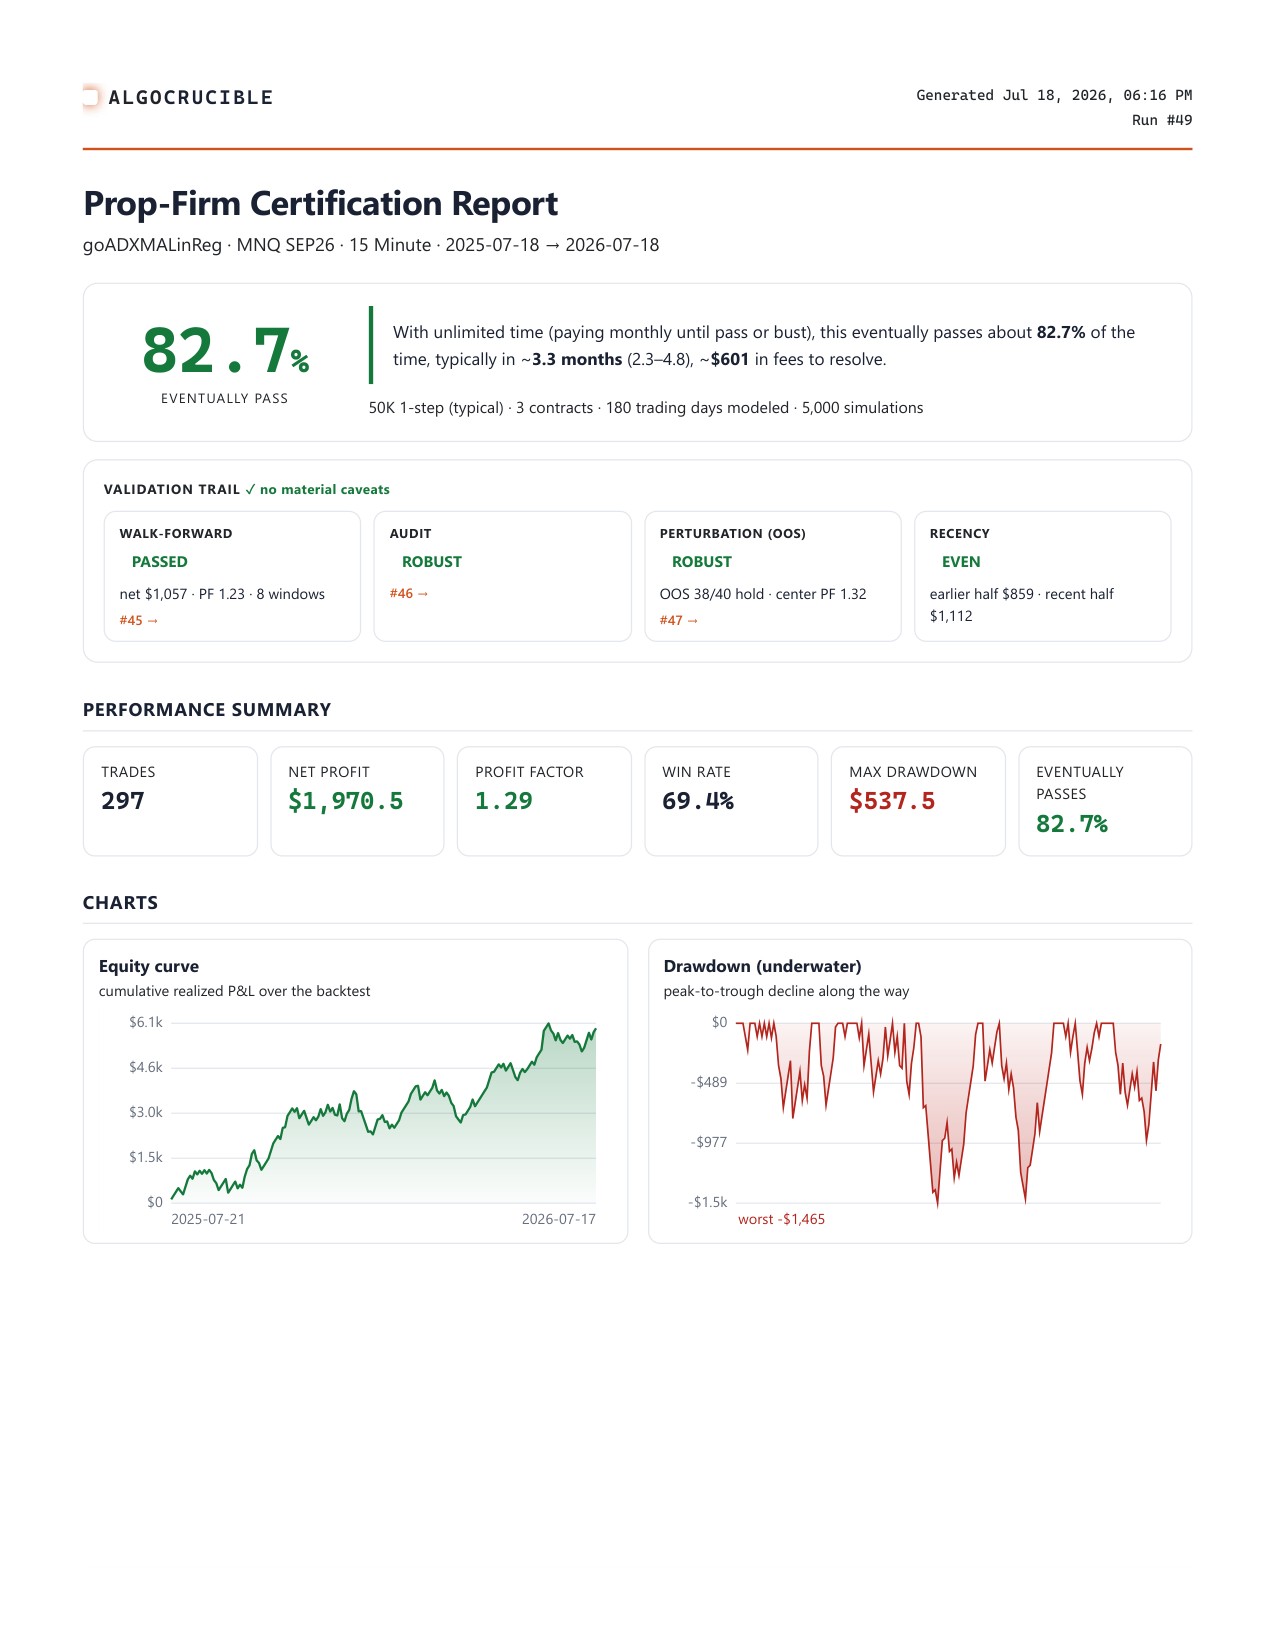Select the Prop-Firm Certification Report title

coord(320,203)
